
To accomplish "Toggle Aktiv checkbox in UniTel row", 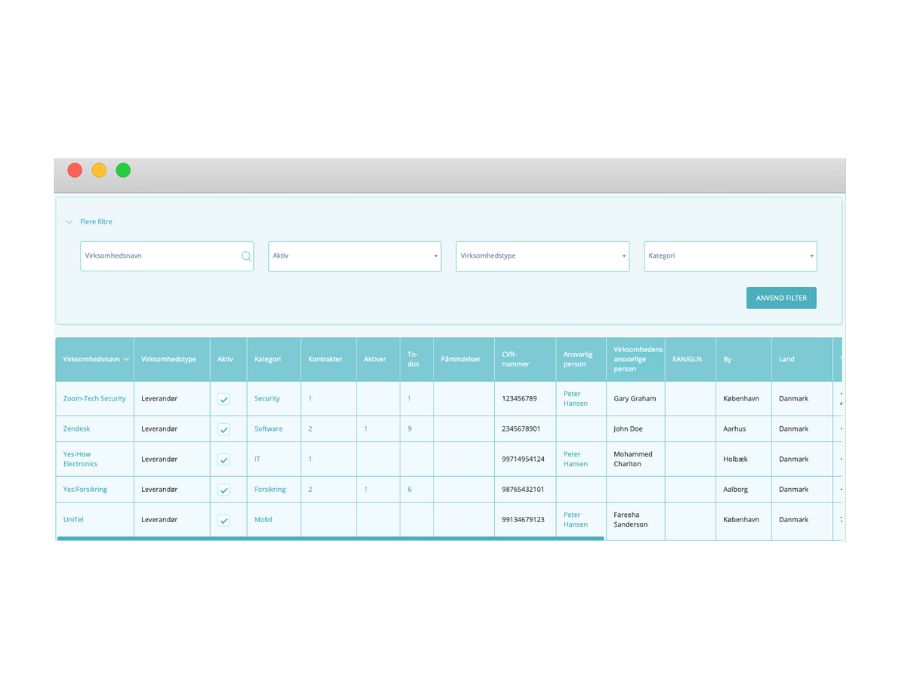I will click(224, 520).
